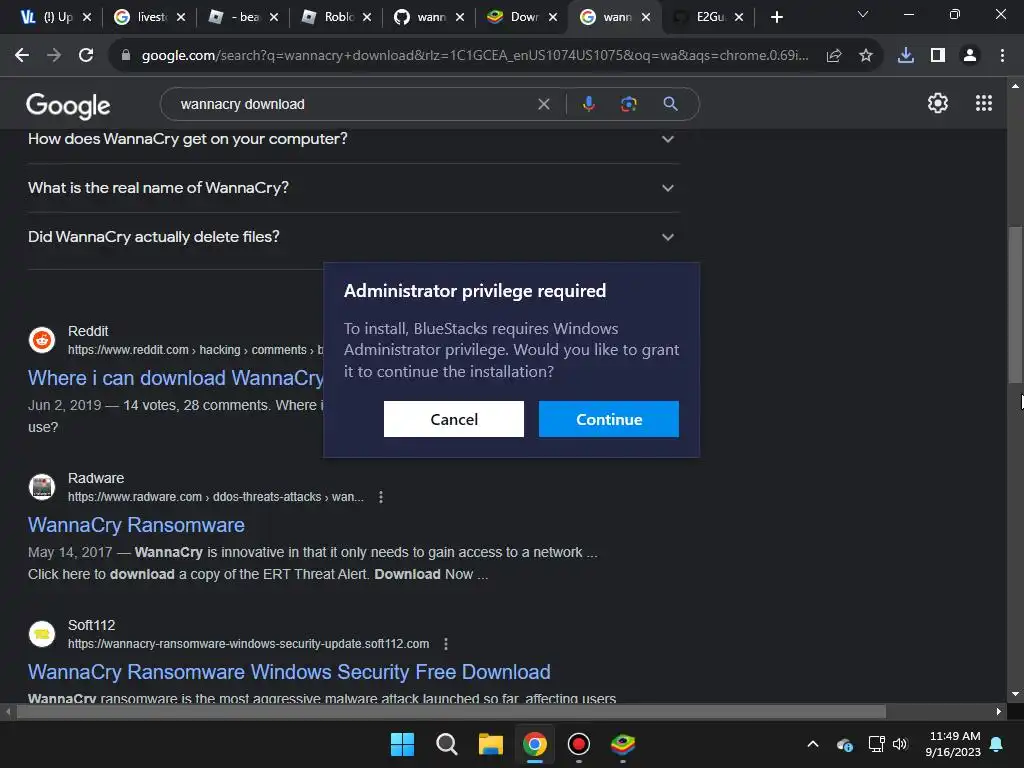This screenshot has width=1024, height=768.
Task: Go back to the previous page
Action: tap(22, 56)
